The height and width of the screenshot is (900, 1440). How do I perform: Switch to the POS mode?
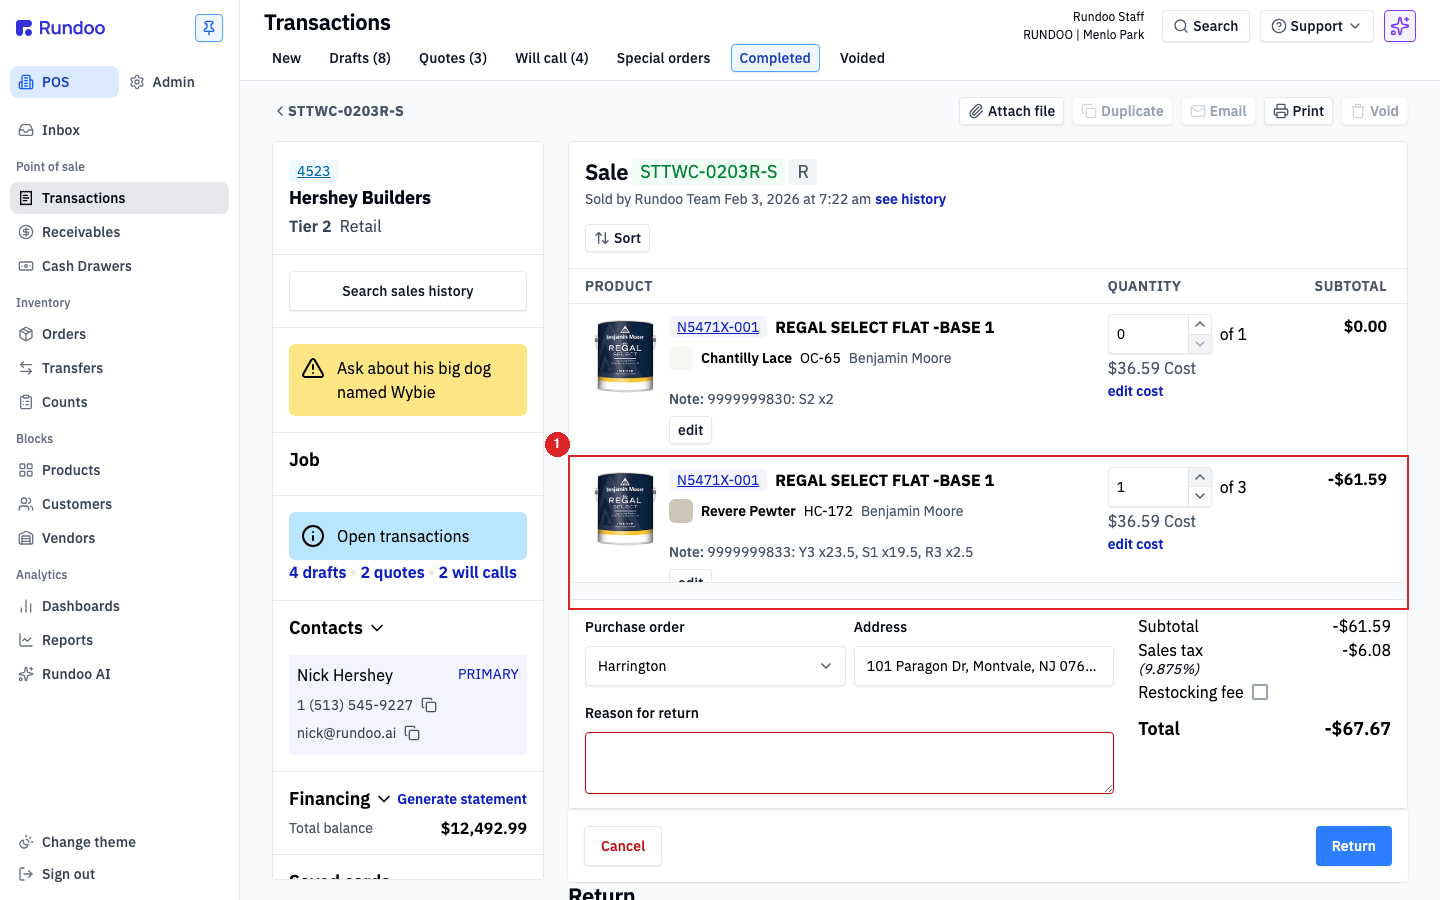point(64,82)
